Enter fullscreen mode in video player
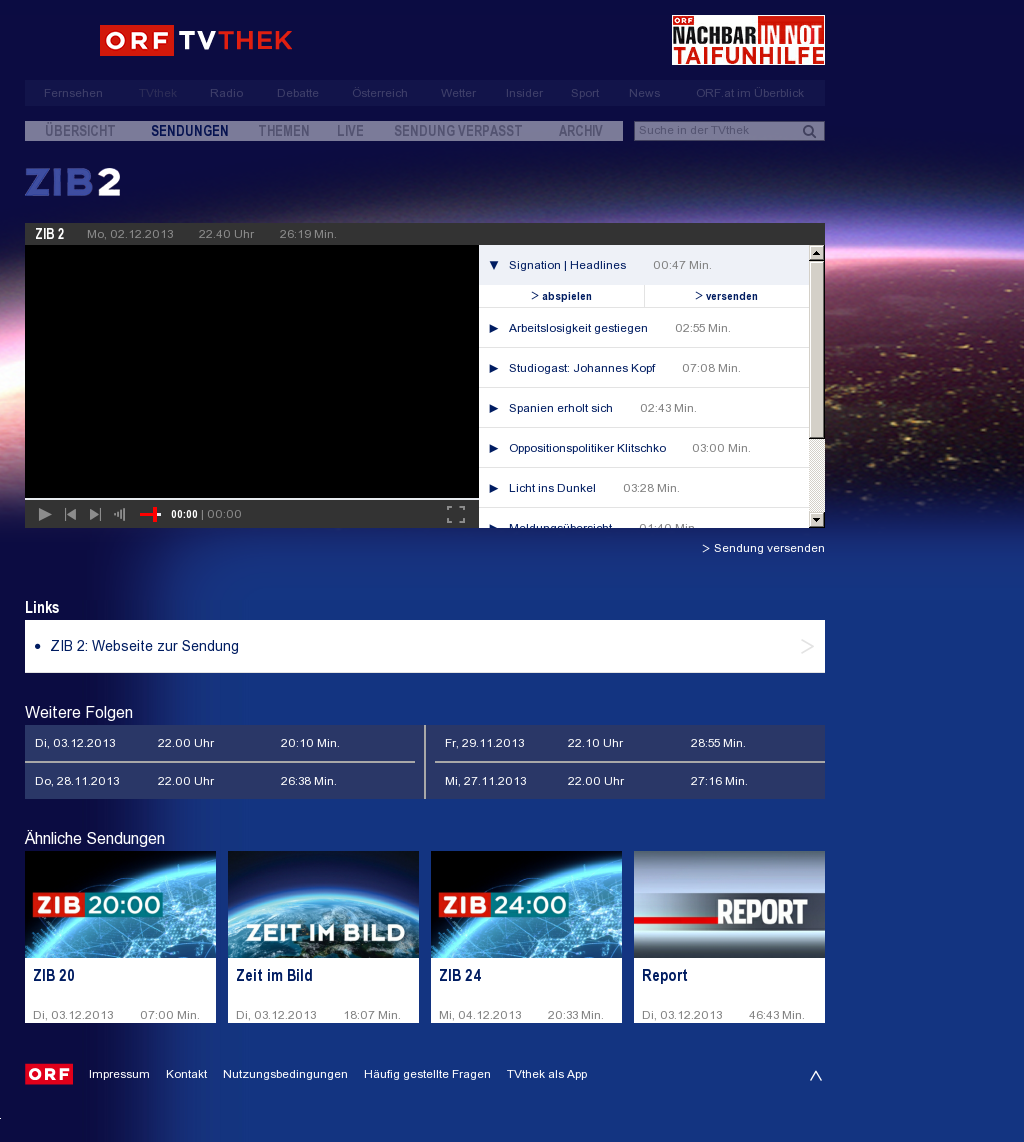Viewport: 1024px width, 1142px height. tap(456, 515)
